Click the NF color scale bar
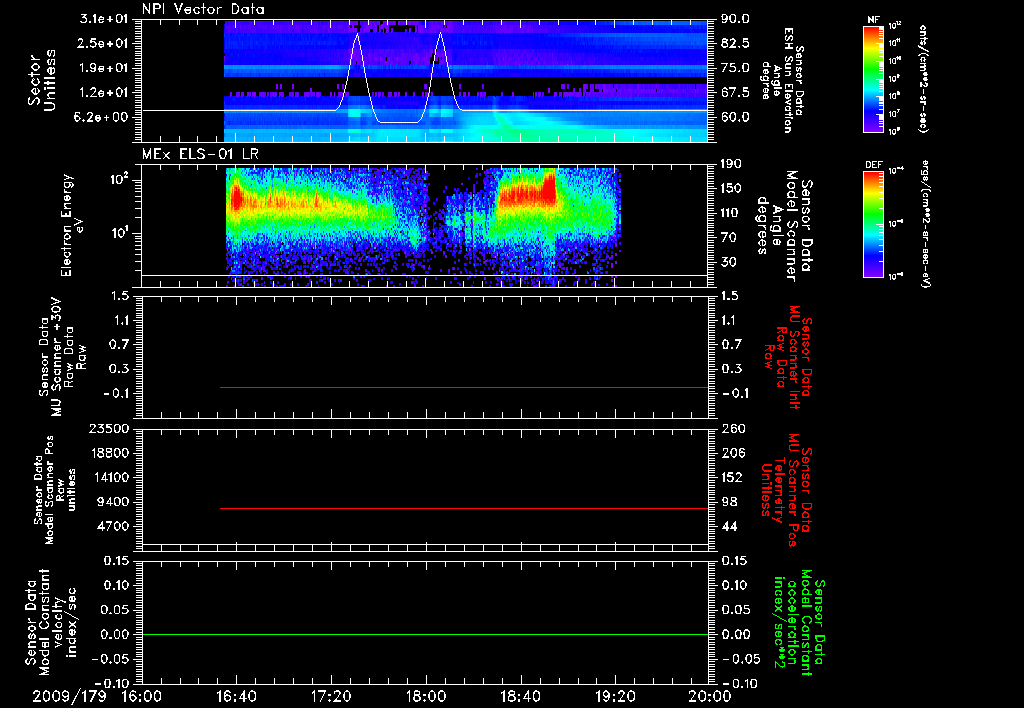The image size is (1024, 708). coord(873,79)
